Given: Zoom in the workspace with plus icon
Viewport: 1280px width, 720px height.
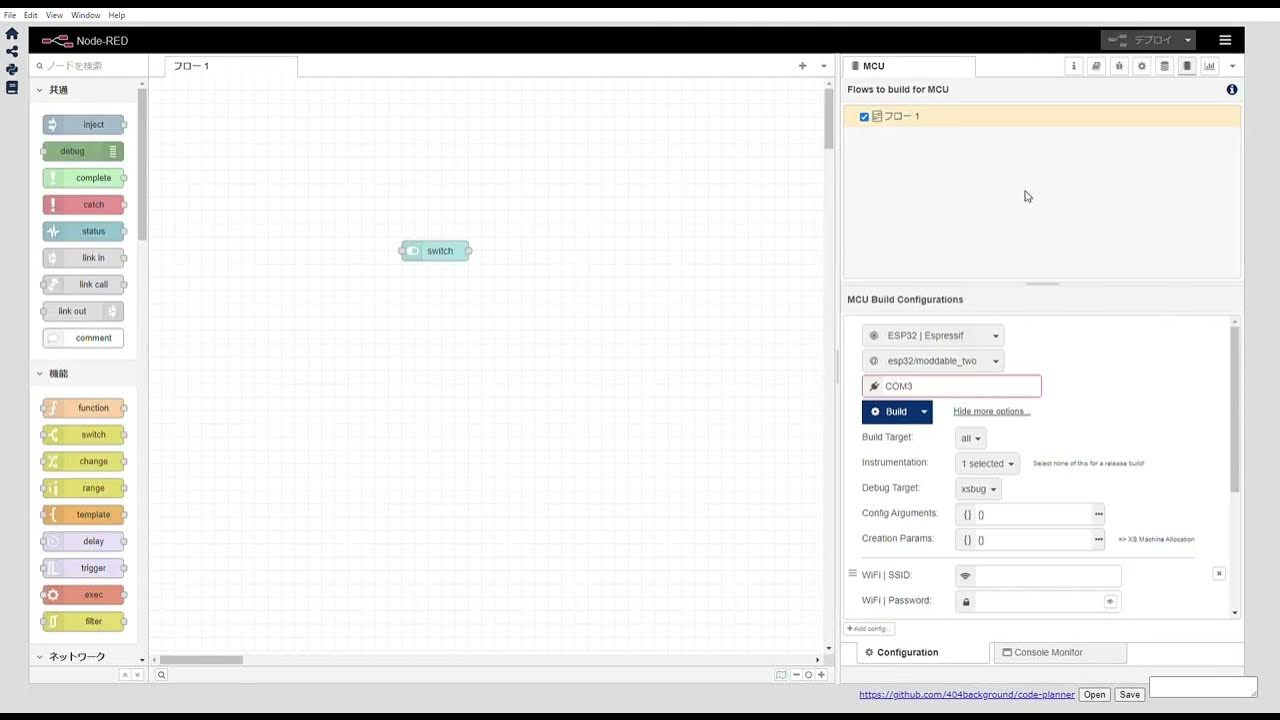Looking at the screenshot, I should pos(821,675).
